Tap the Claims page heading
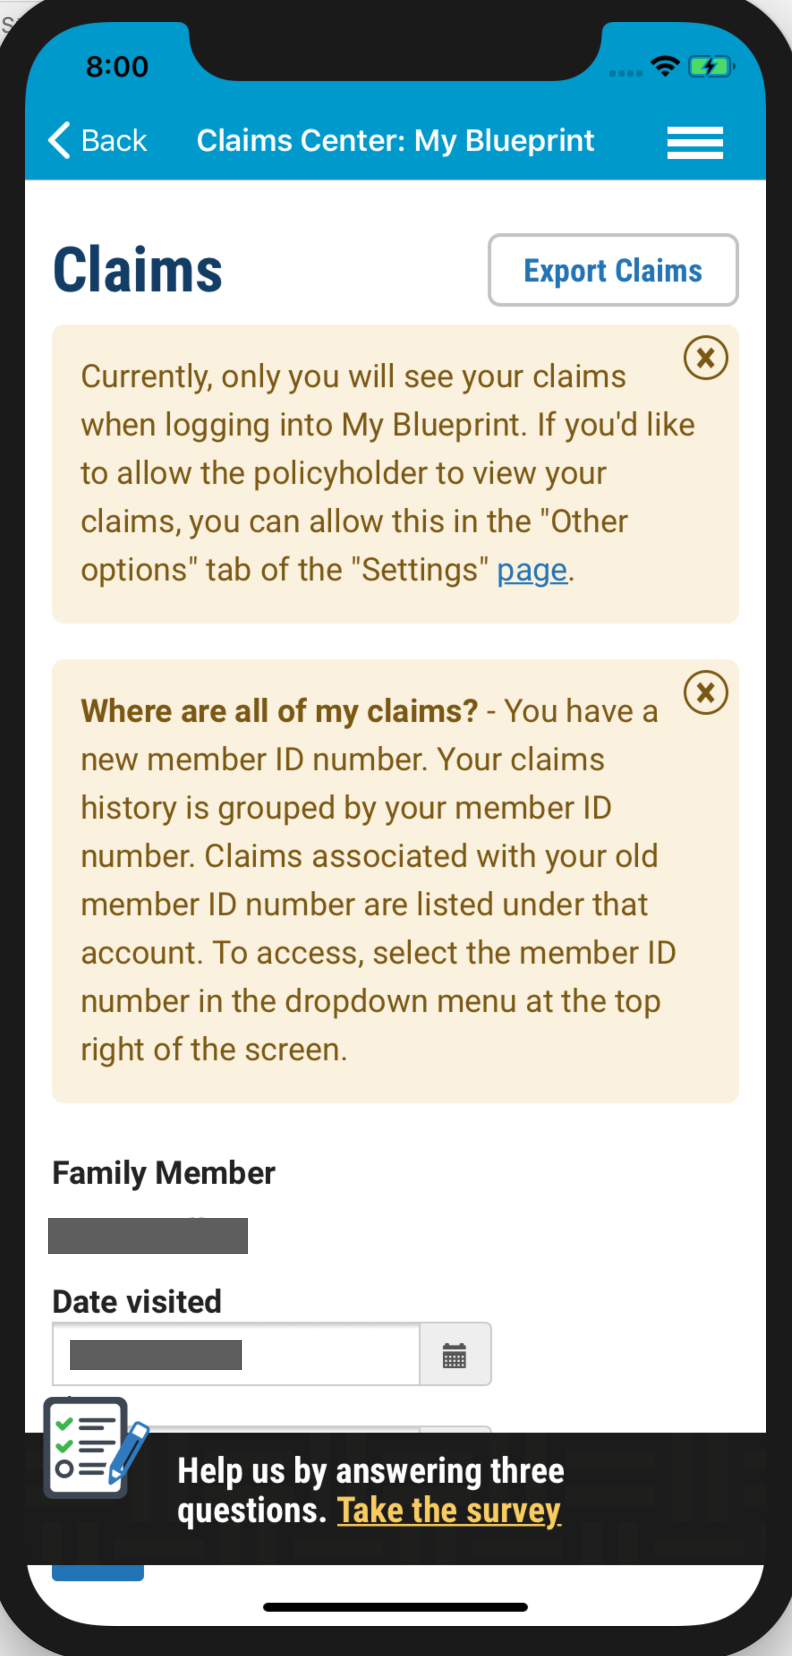Screen dimensions: 792x1656 click(137, 271)
